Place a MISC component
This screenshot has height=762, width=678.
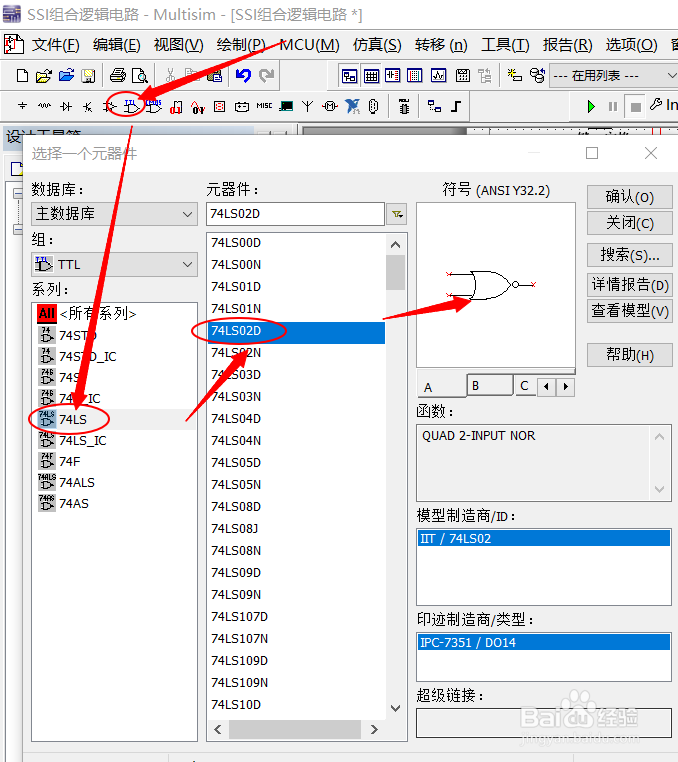264,106
